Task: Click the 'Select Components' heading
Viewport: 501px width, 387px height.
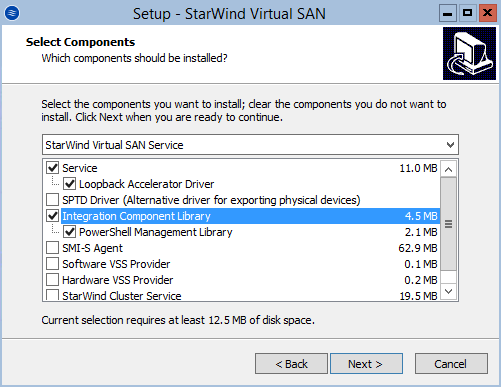Action: pyautogui.click(x=80, y=42)
